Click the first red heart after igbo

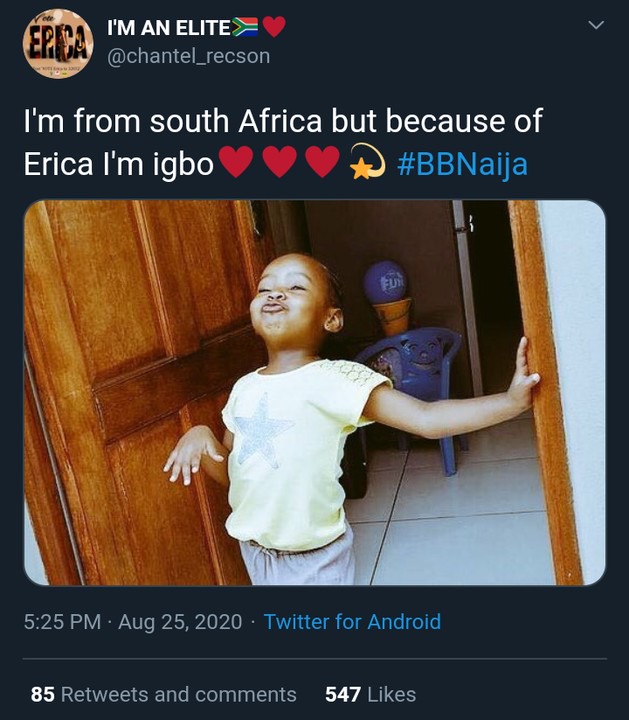pyautogui.click(x=236, y=162)
